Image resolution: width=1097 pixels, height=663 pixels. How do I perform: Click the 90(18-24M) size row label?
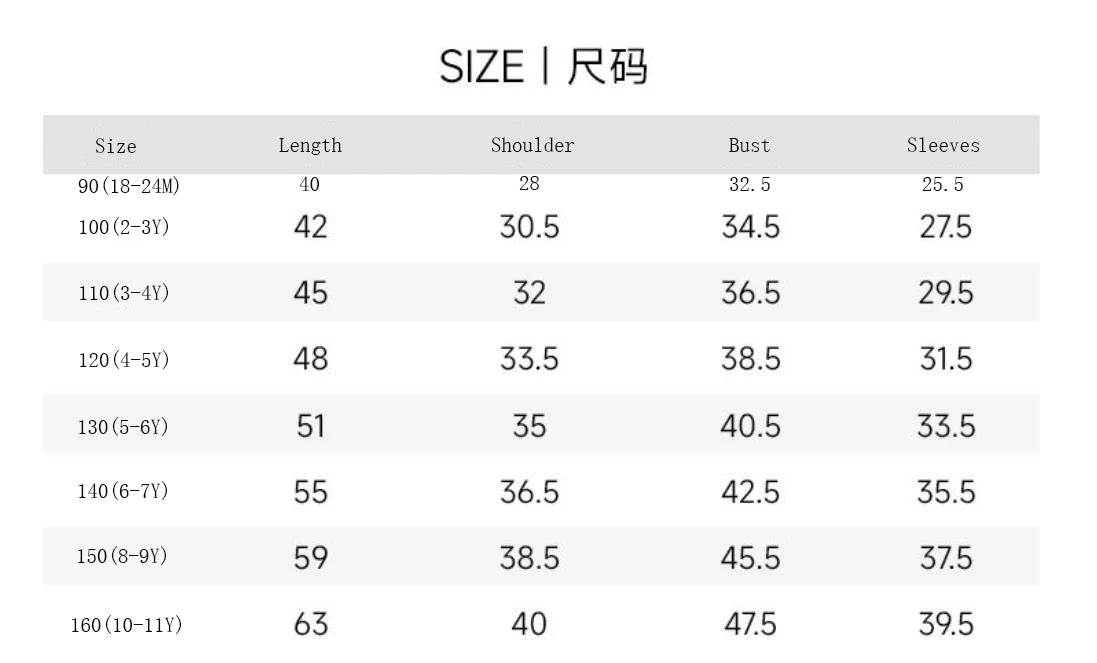[129, 187]
